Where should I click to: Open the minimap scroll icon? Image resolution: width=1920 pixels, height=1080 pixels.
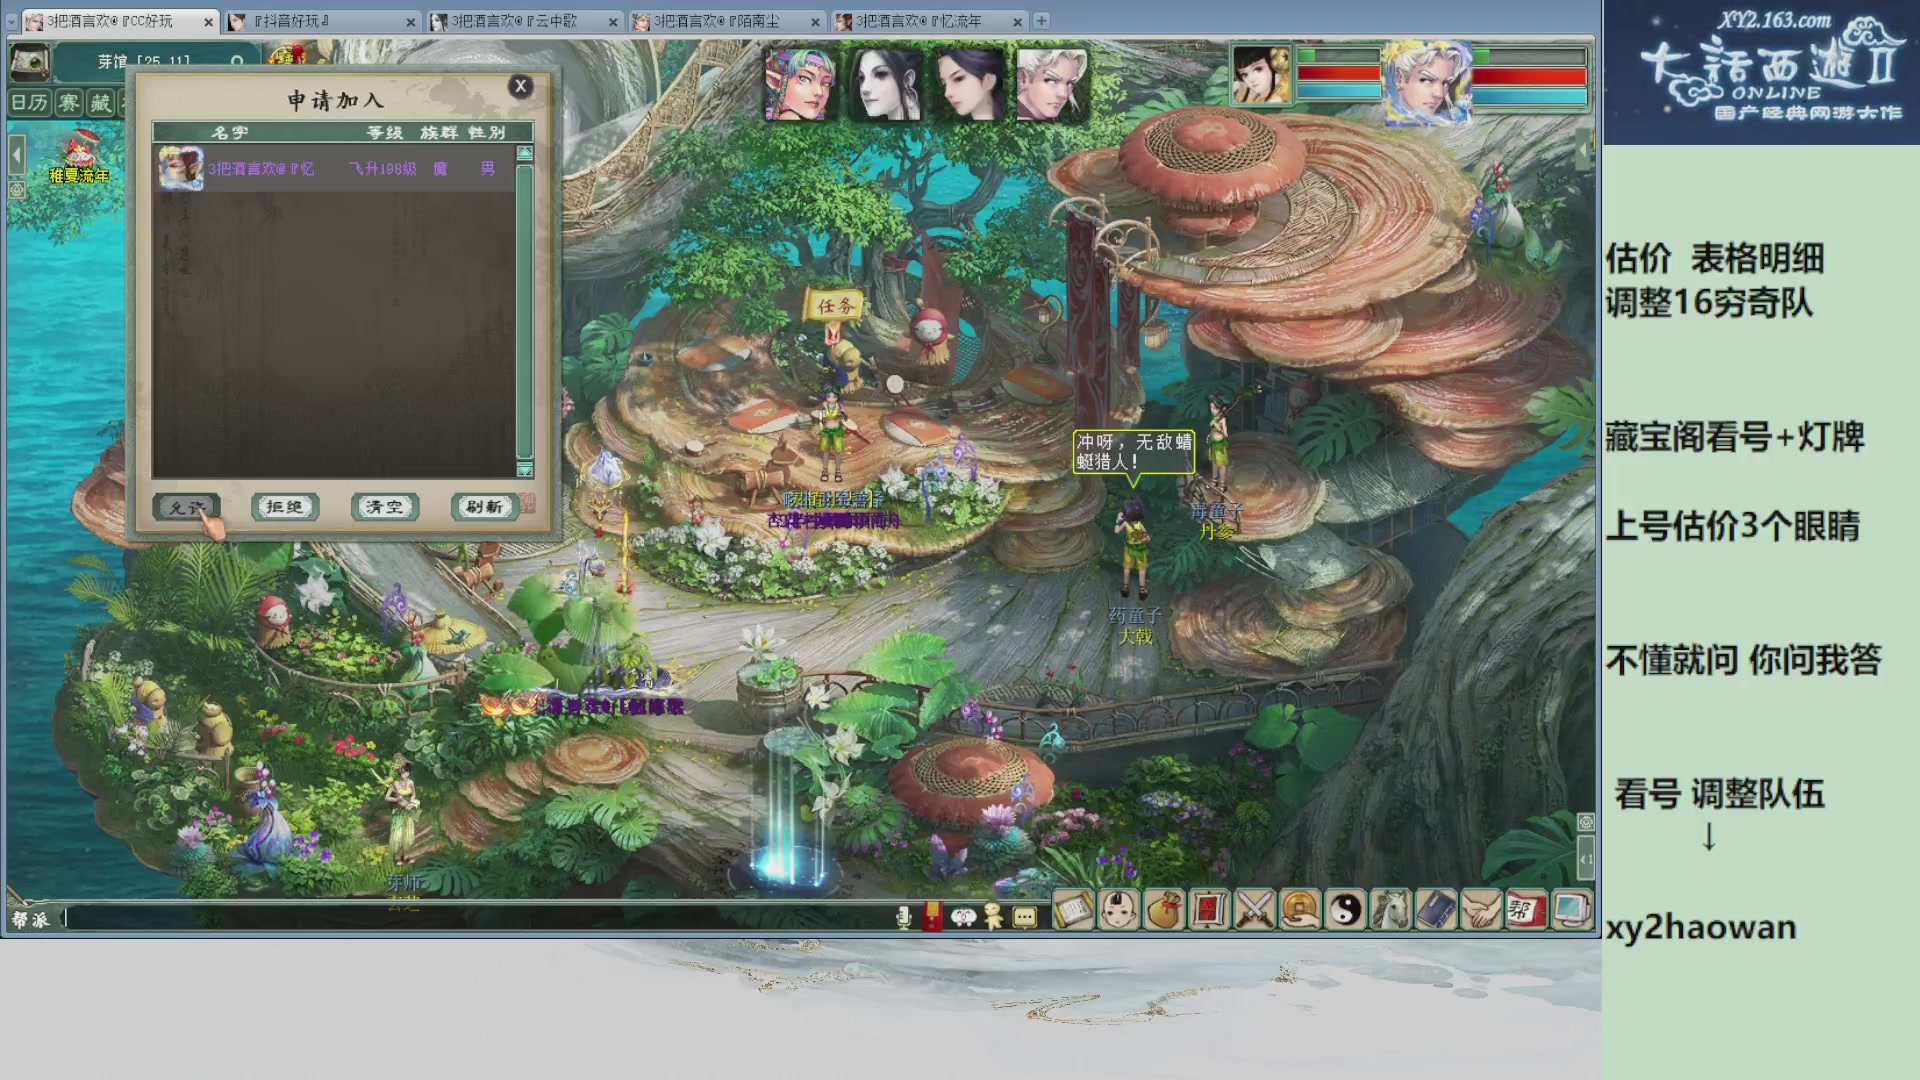(x=30, y=63)
